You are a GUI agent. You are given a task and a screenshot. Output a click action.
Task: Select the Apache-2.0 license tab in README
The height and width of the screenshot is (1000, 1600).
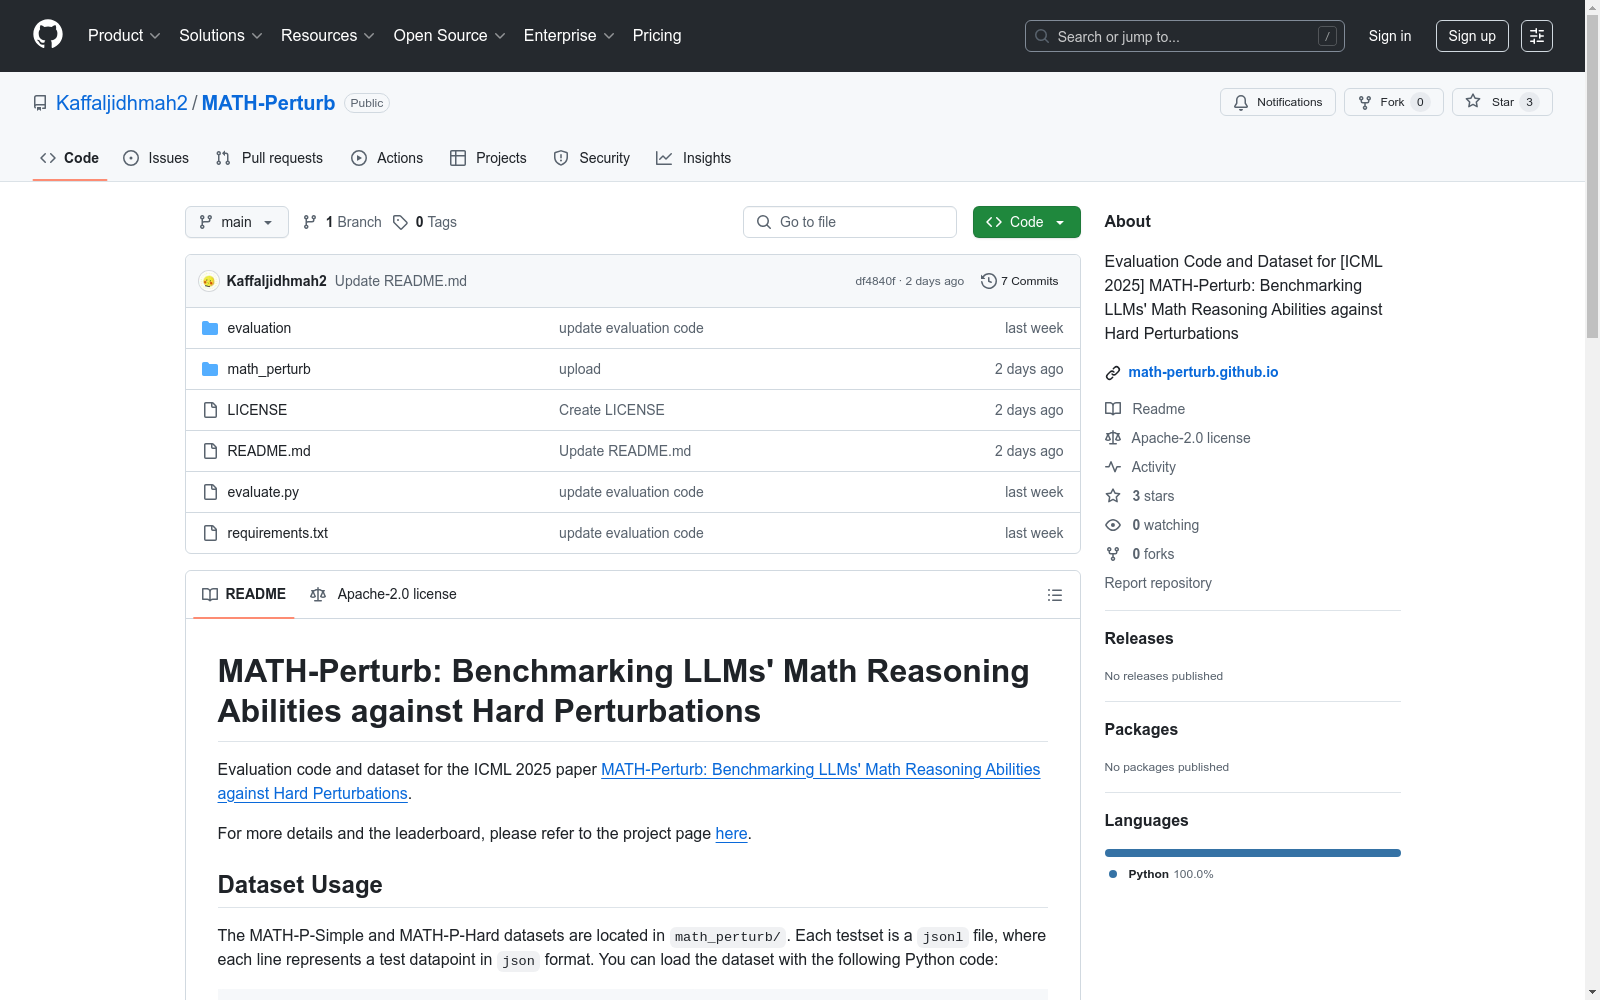tap(383, 595)
